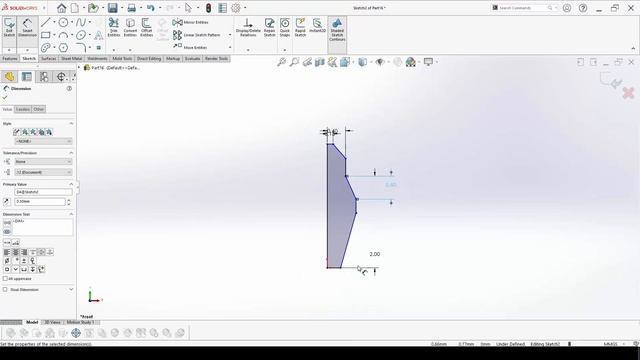Select the Spline sketch tool
The width and height of the screenshot is (640, 360).
point(81,22)
